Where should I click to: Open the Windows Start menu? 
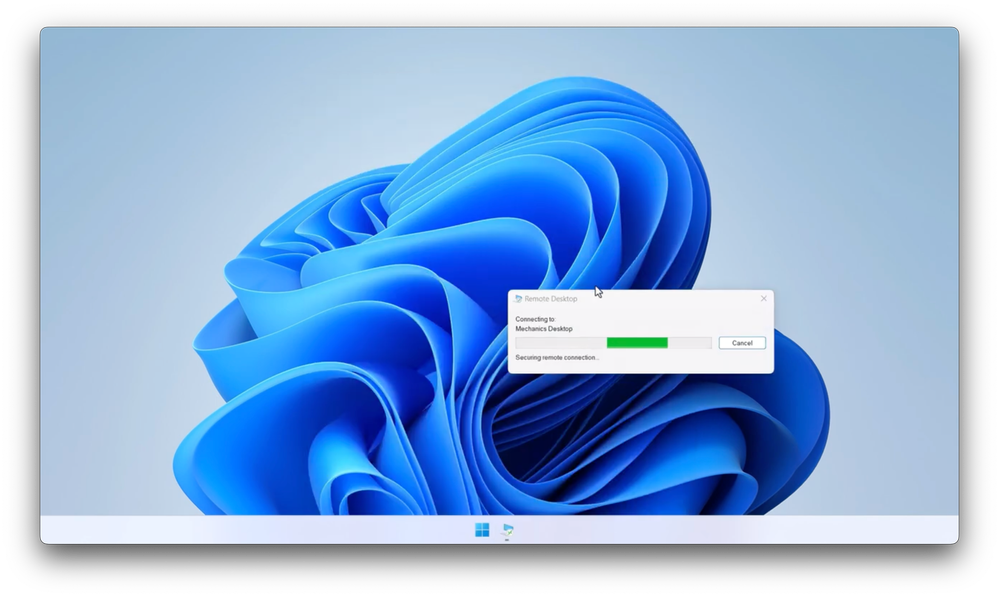coord(482,529)
